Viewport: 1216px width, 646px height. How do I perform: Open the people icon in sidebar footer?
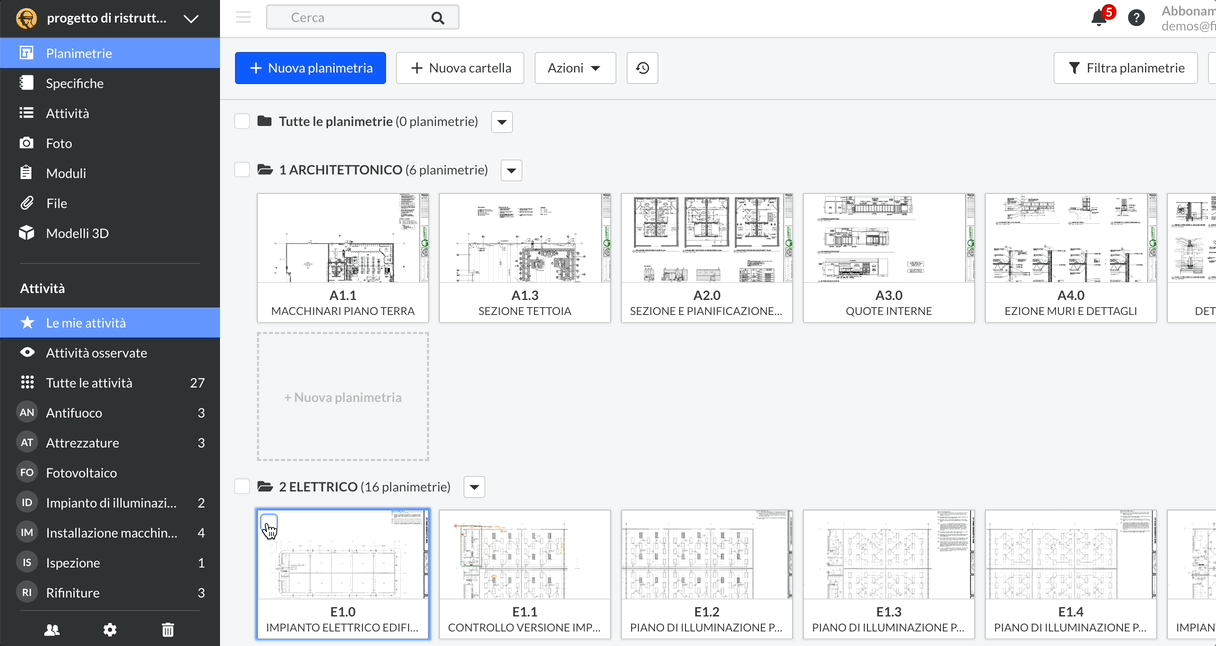click(x=52, y=629)
